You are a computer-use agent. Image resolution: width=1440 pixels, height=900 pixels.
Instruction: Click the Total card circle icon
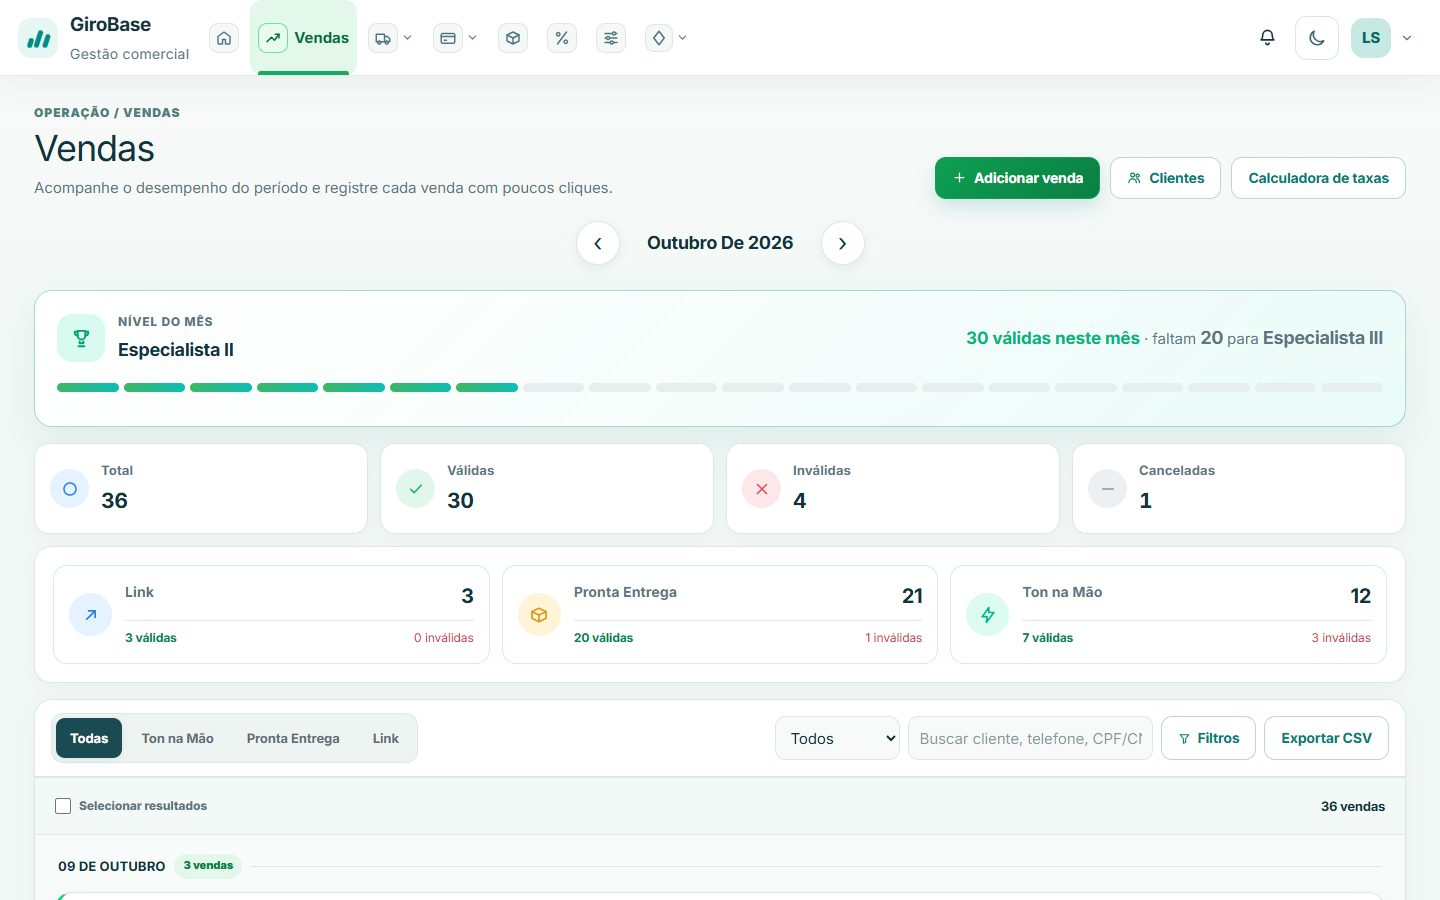pyautogui.click(x=70, y=489)
